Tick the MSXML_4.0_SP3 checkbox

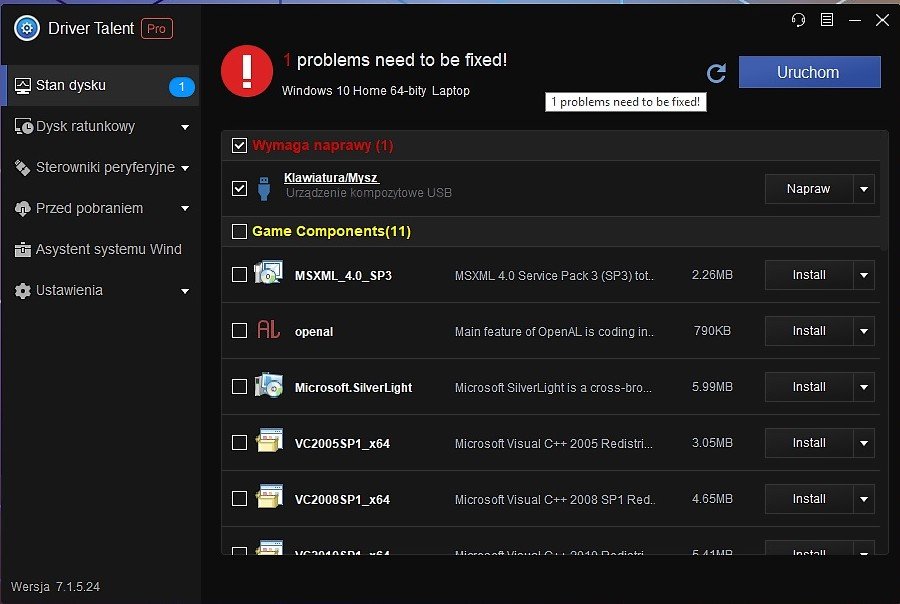pos(239,274)
